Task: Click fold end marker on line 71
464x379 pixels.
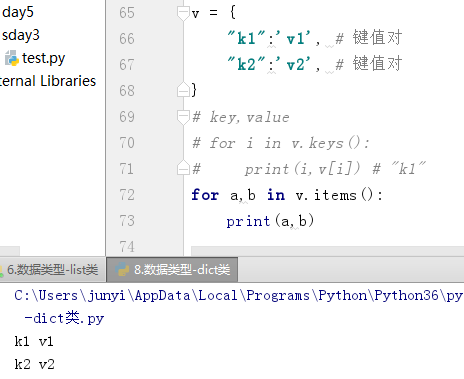Action: (x=183, y=167)
